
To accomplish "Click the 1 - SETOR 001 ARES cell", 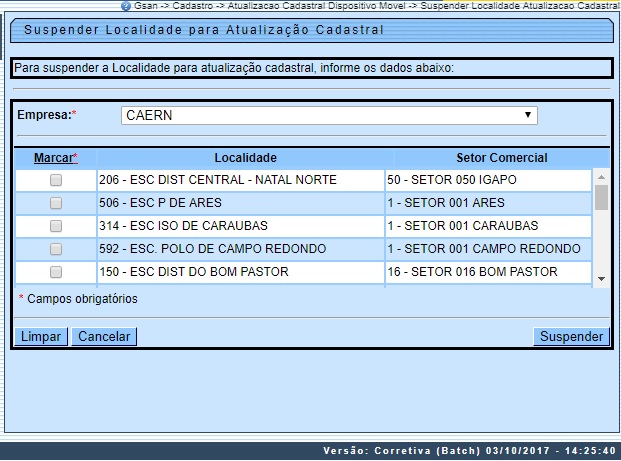I will pos(487,203).
